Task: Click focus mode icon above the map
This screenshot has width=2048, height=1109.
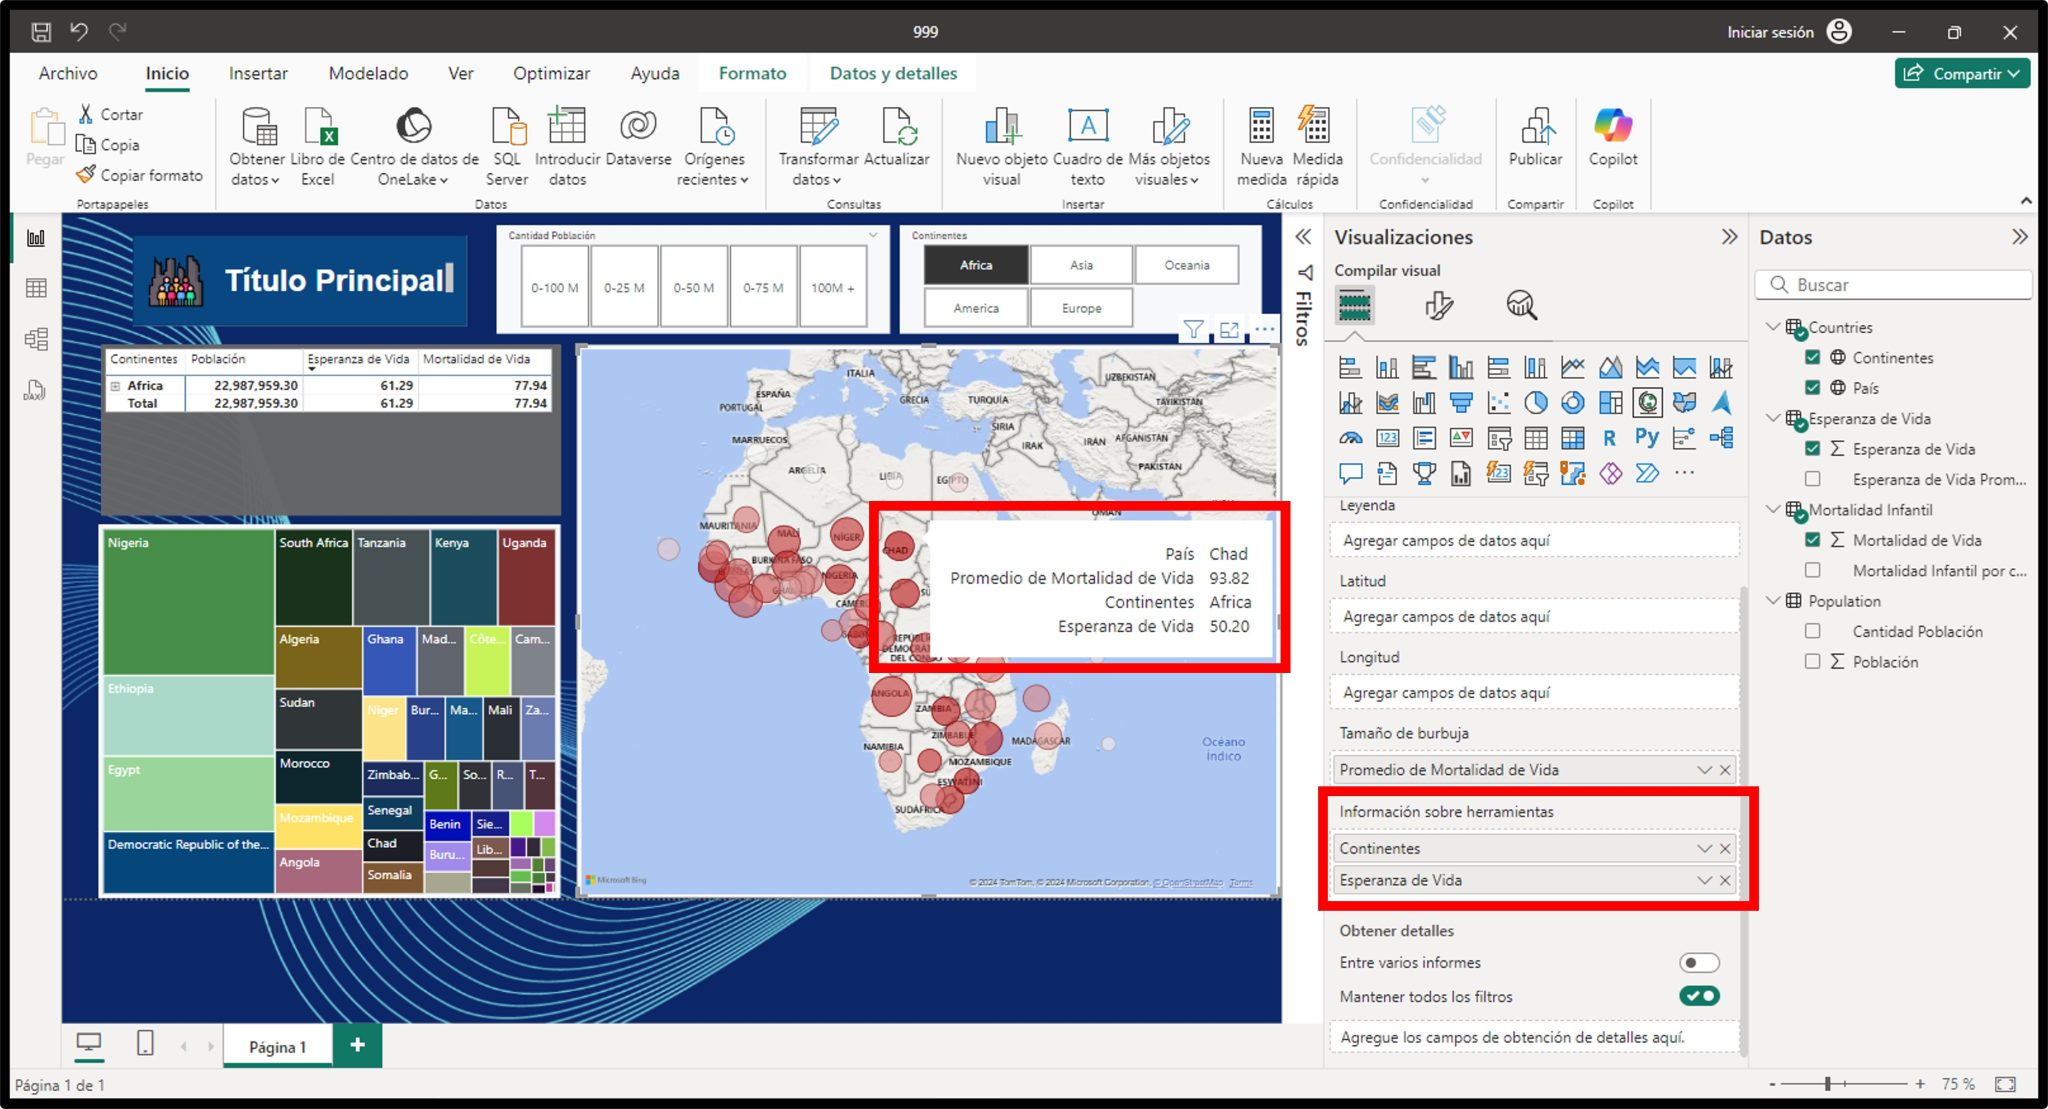Action: [1229, 329]
